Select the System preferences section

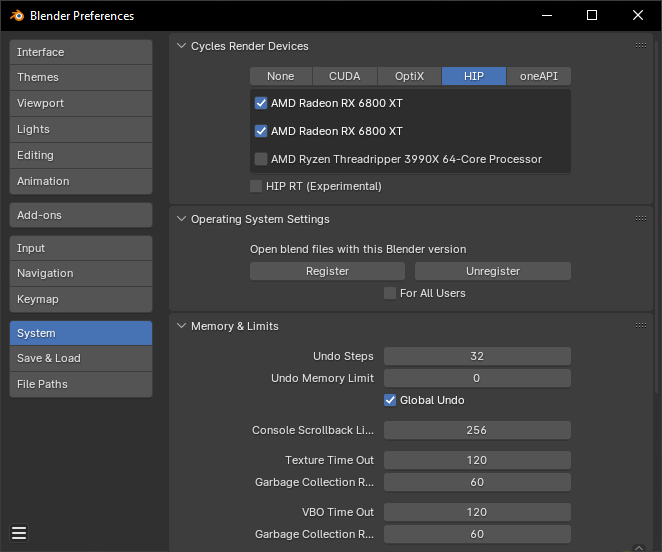click(x=81, y=333)
